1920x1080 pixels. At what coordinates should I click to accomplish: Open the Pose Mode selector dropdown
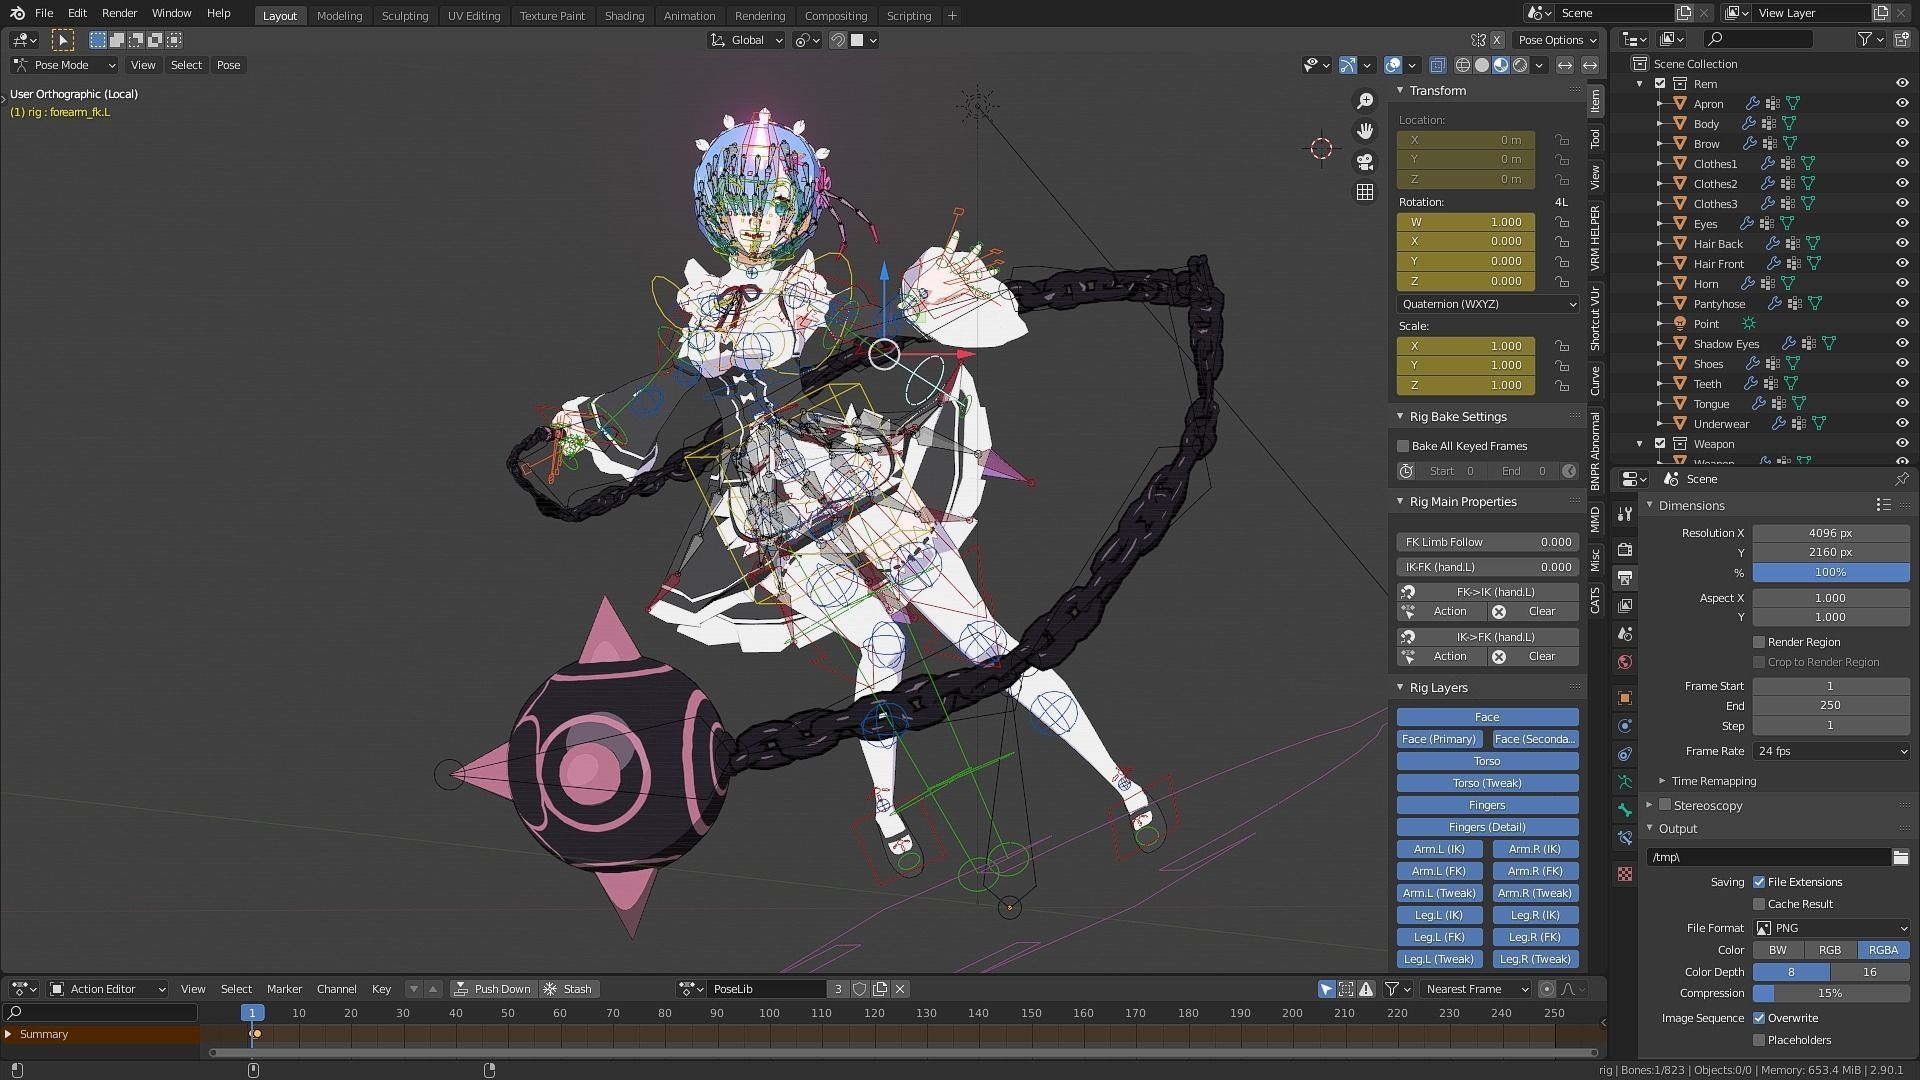[64, 65]
